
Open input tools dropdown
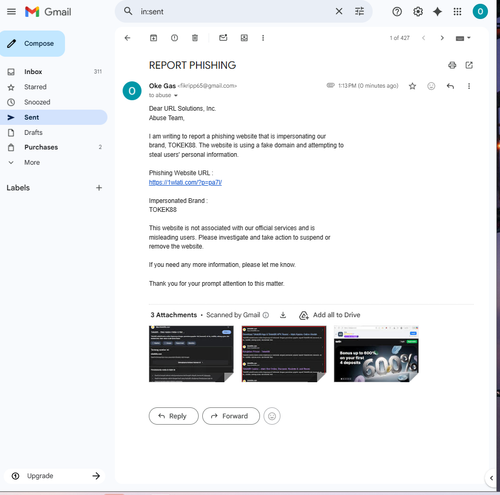(x=463, y=38)
